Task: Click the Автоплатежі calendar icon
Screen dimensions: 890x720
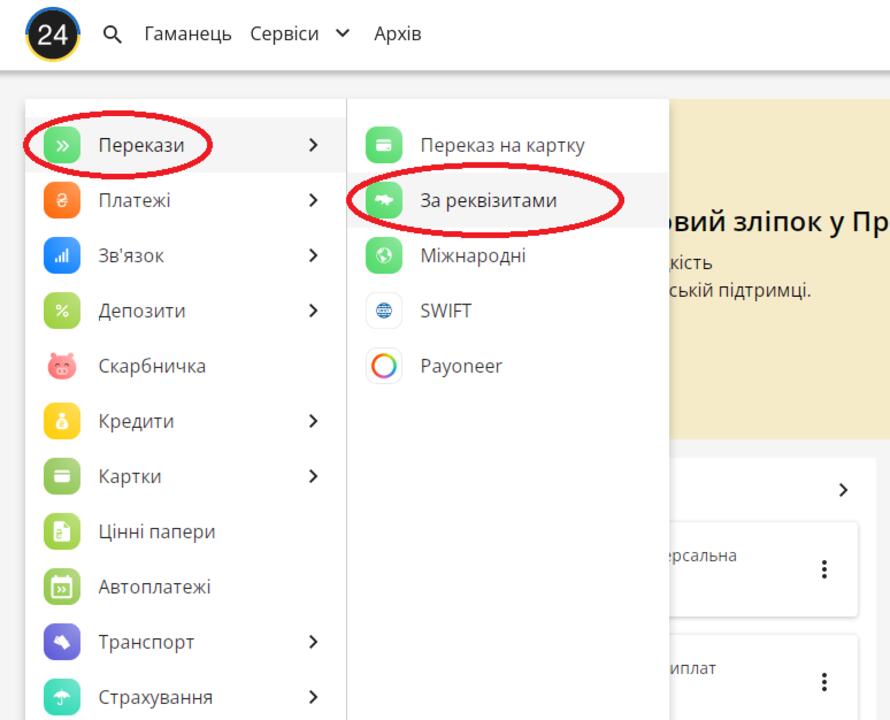Action: click(62, 587)
